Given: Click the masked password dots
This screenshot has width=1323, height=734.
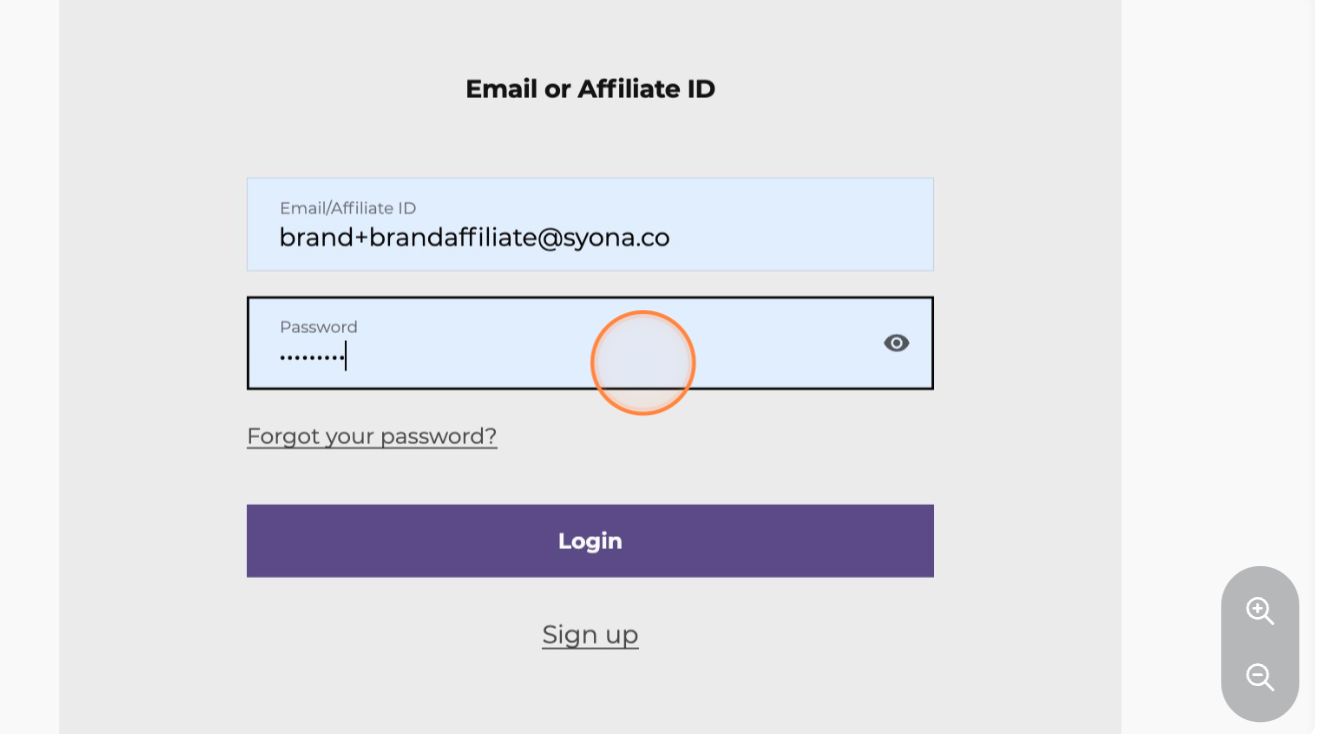Looking at the screenshot, I should coord(311,357).
